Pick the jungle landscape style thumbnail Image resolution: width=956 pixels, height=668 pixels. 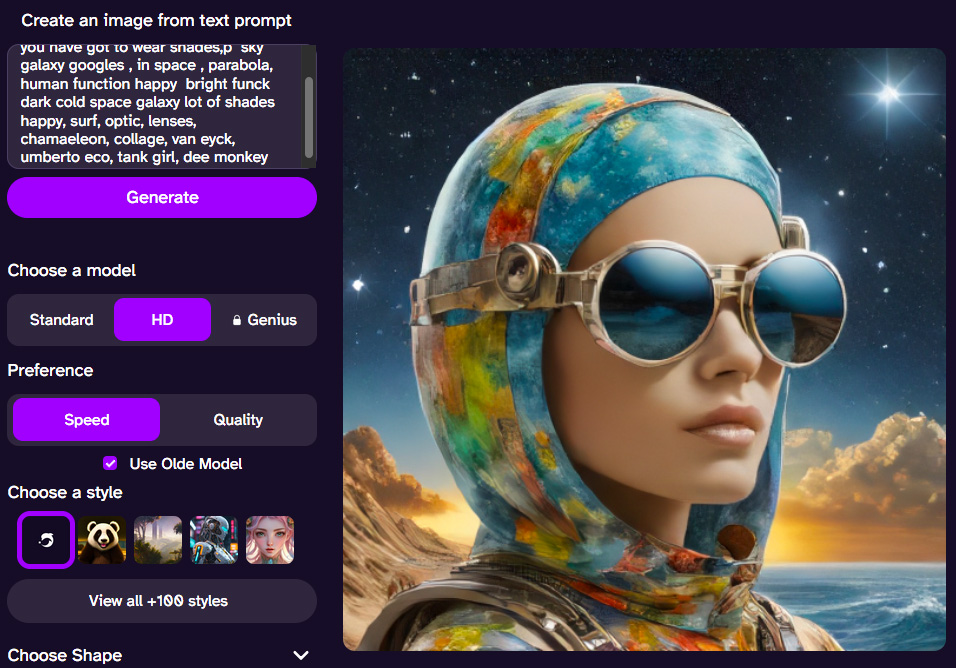point(158,540)
